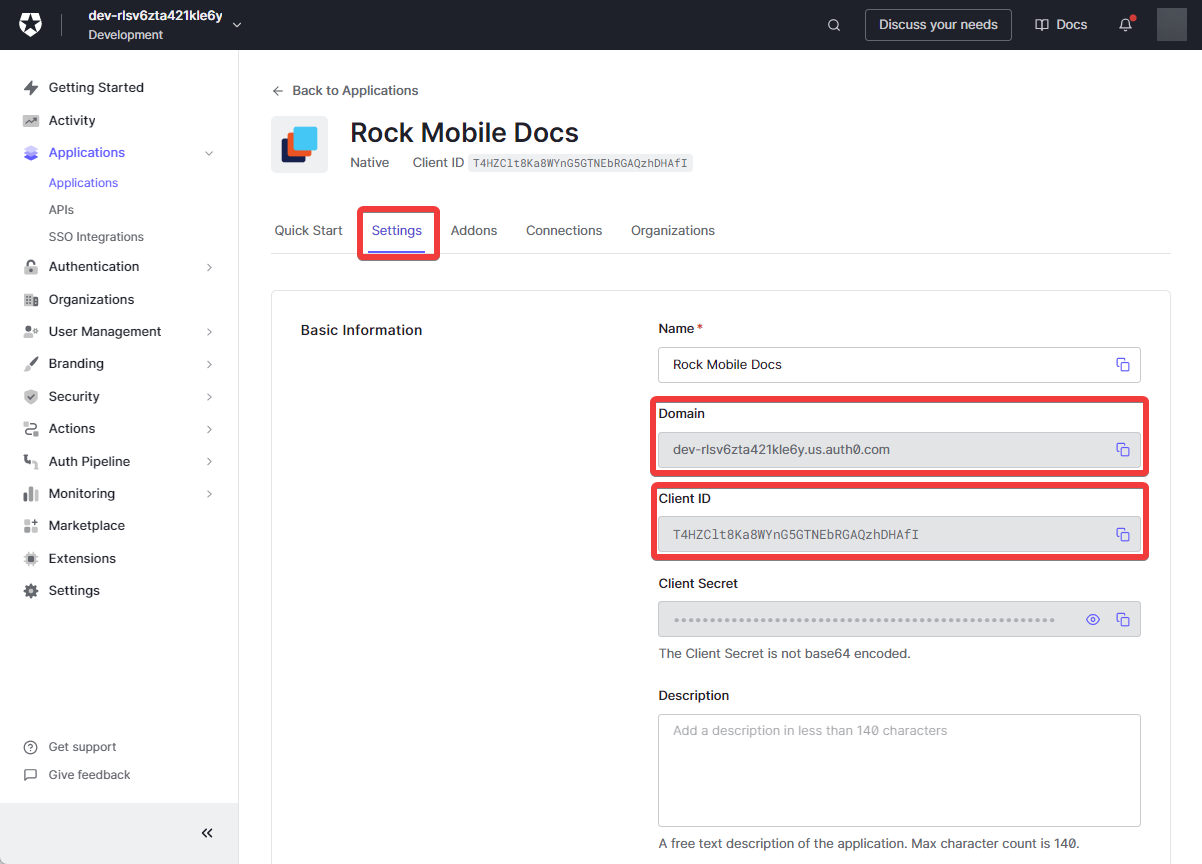Collapse the sidebar with double-chevron icon
Viewport: 1202px width, 864px height.
[207, 833]
